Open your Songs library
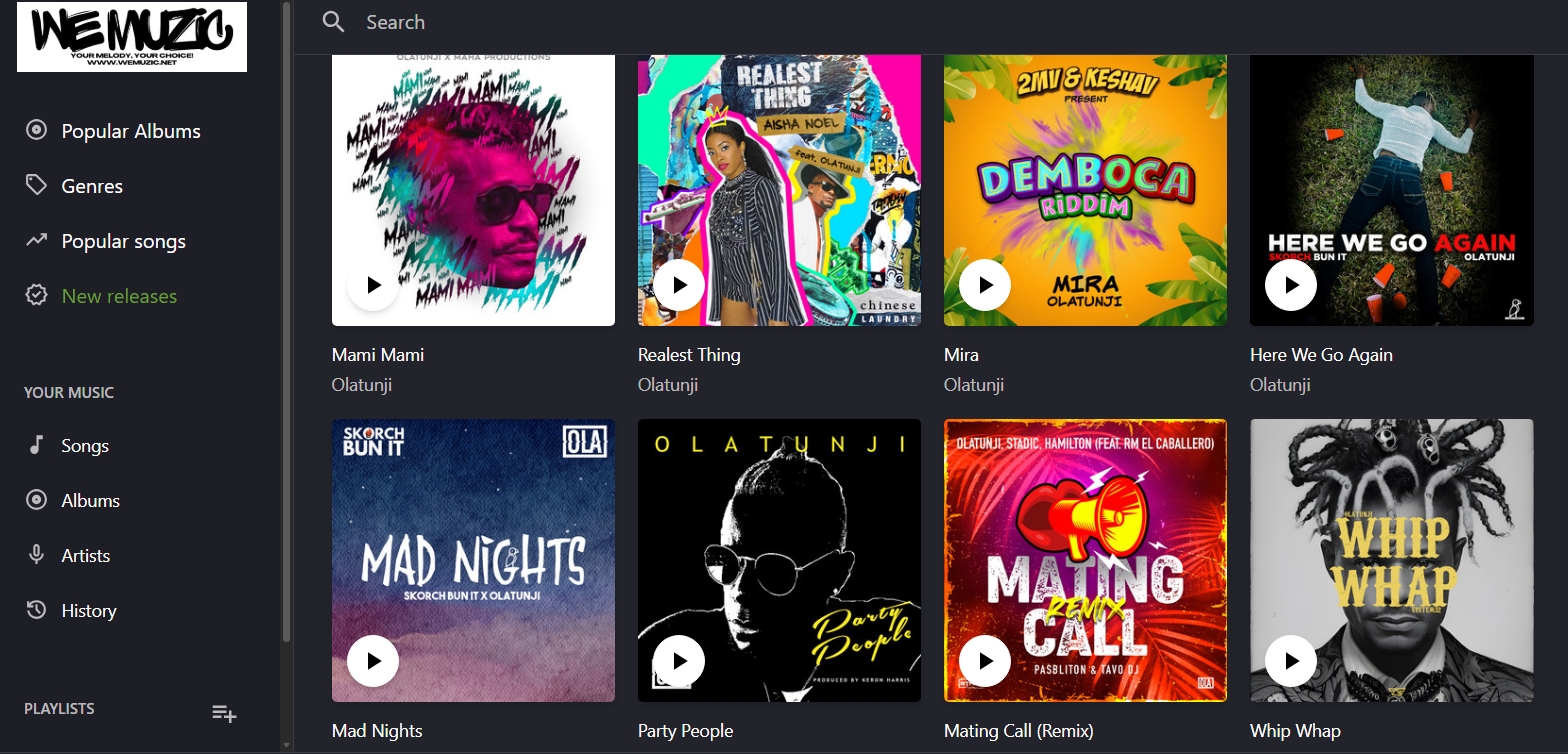The image size is (1568, 754). [x=67, y=446]
